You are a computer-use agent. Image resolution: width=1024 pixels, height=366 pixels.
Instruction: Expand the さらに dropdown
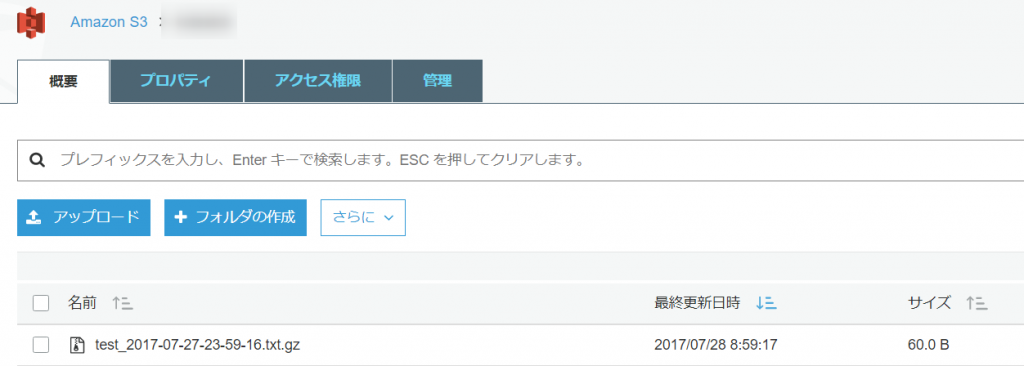(363, 218)
